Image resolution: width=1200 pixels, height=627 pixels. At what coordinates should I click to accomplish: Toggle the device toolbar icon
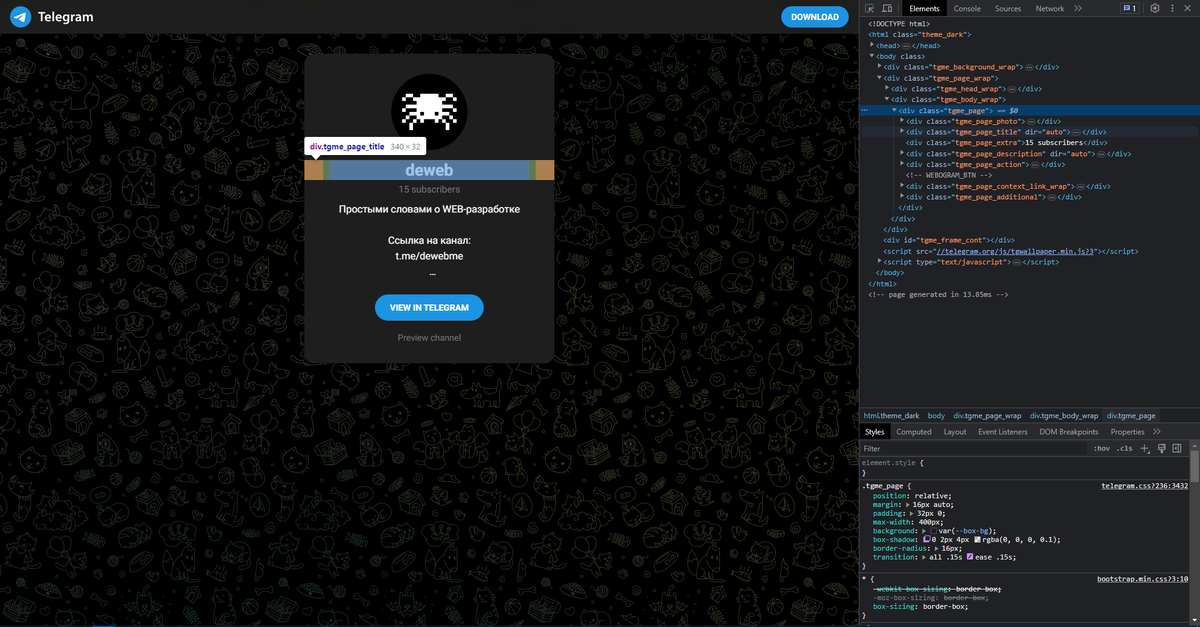tap(887, 8)
